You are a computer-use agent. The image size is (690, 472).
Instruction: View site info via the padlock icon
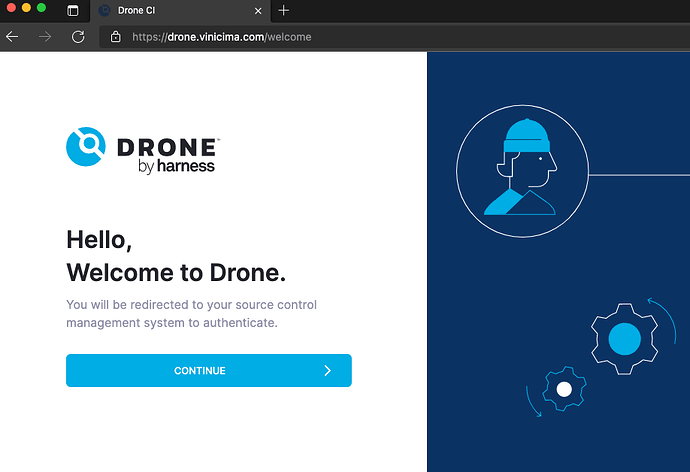116,37
